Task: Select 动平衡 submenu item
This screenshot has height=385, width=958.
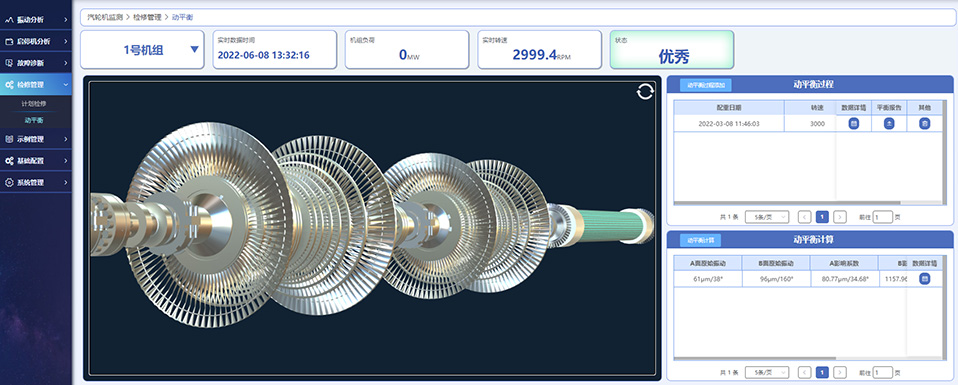Action: coord(34,120)
